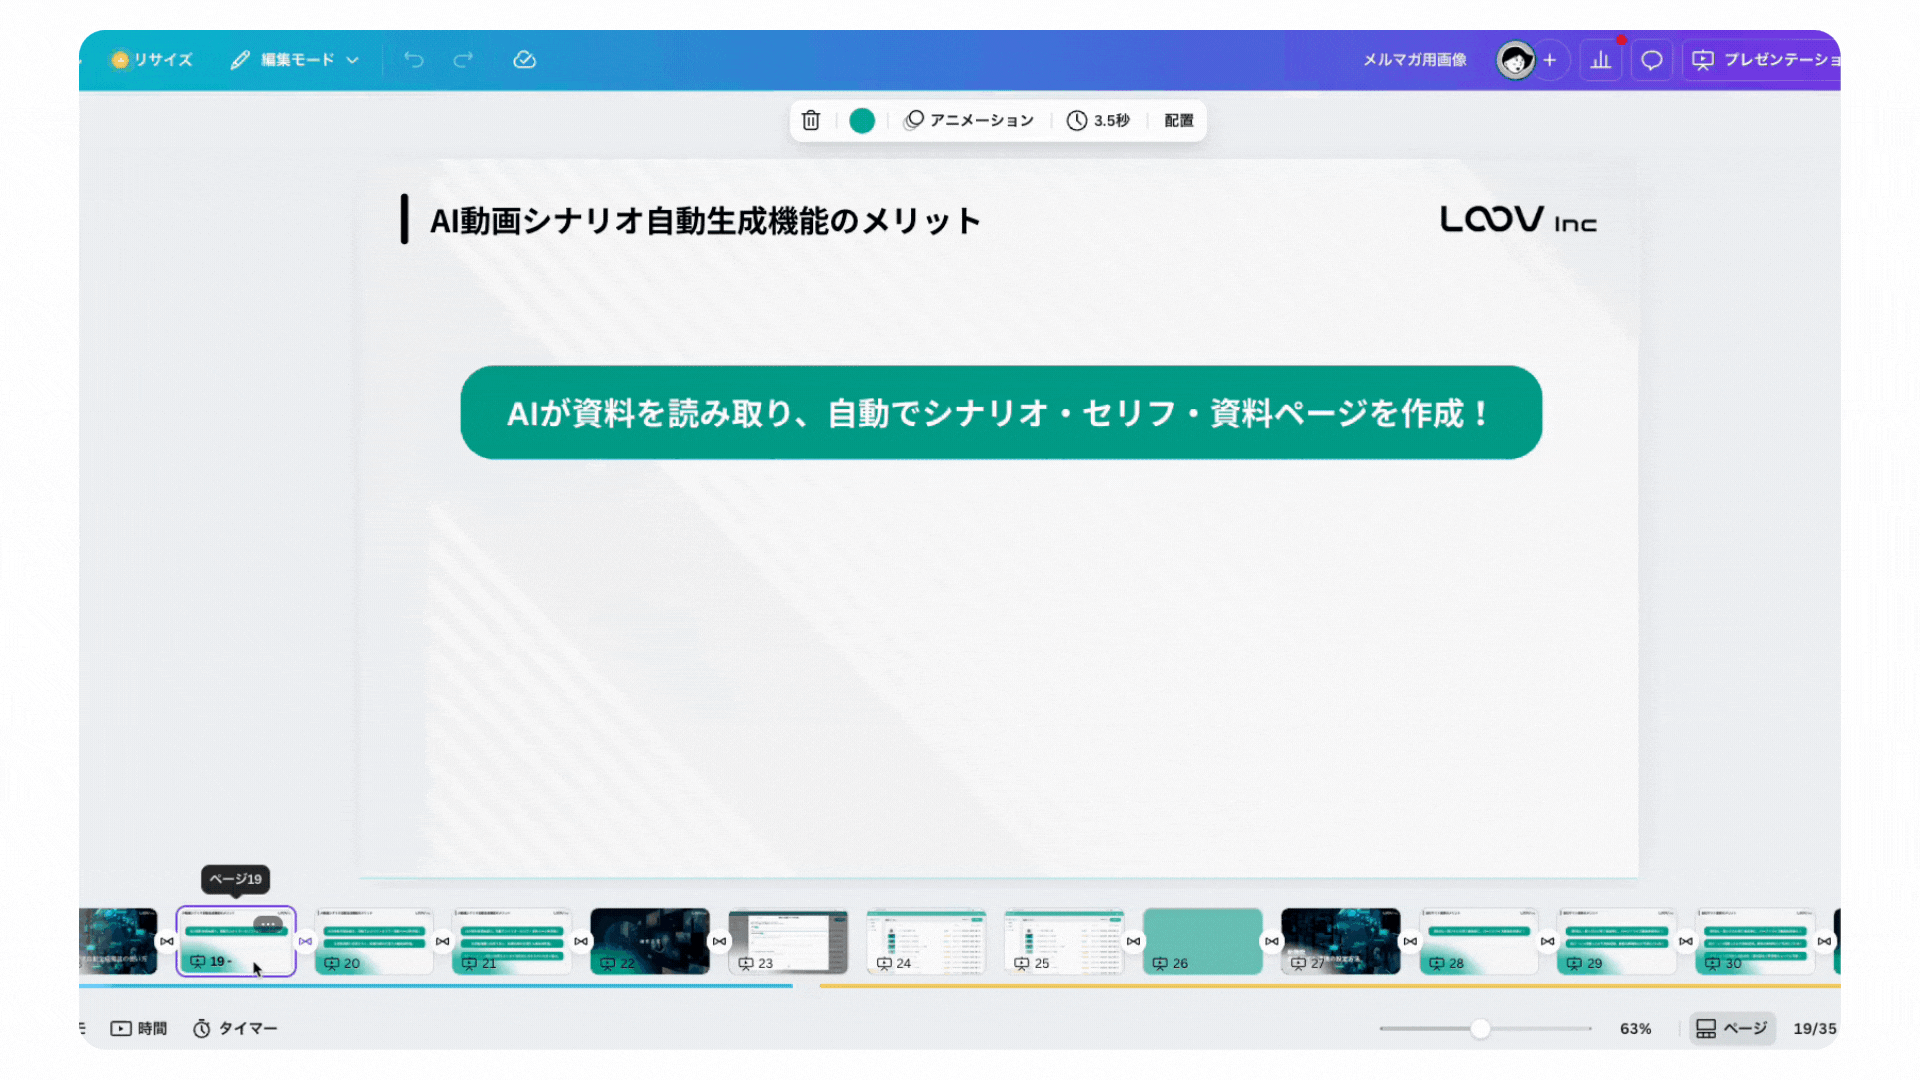Screen dimensions: 1920x1080
Task: Open the 3.5秒 timing setting
Action: click(1098, 120)
